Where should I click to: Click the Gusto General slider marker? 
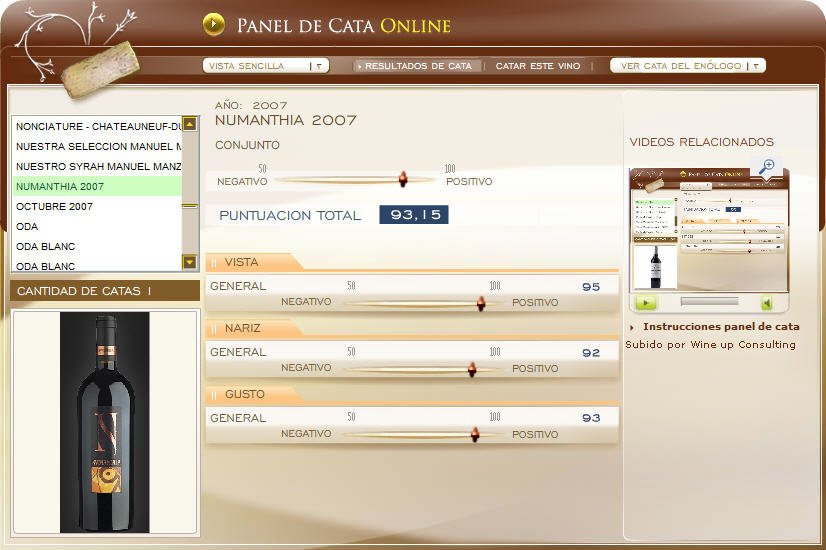coord(475,435)
